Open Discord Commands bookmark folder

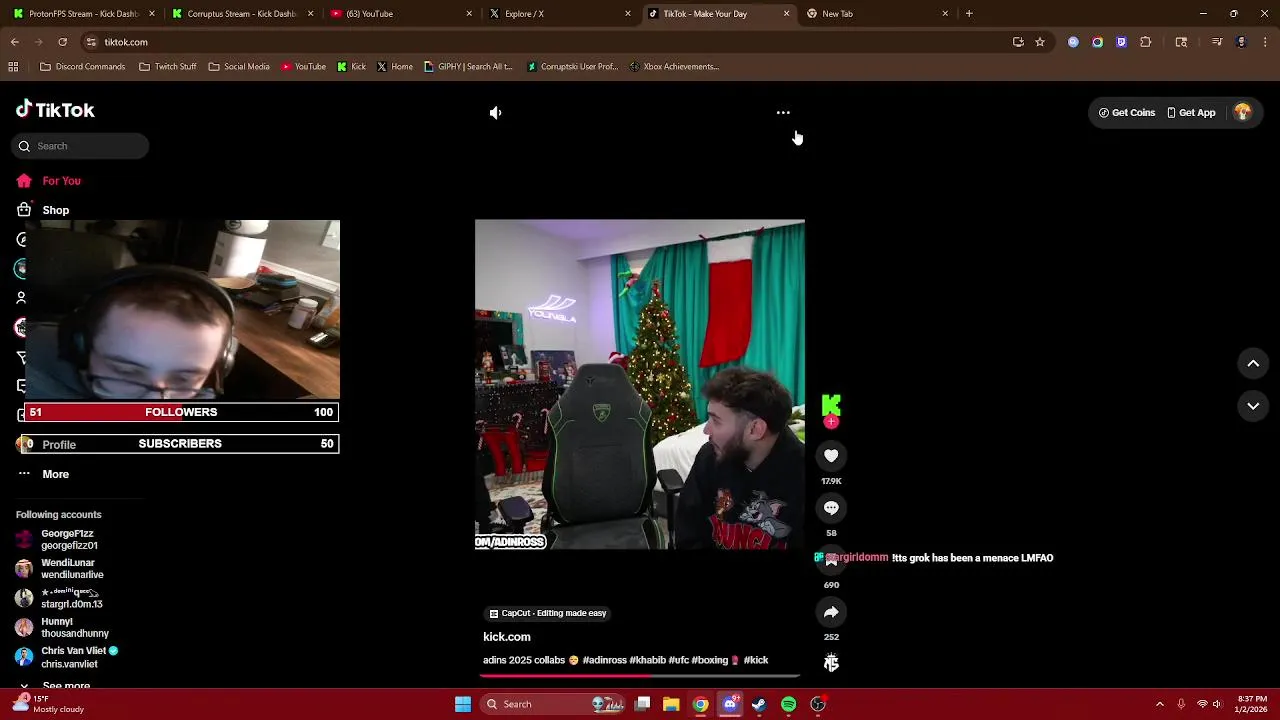pos(82,67)
